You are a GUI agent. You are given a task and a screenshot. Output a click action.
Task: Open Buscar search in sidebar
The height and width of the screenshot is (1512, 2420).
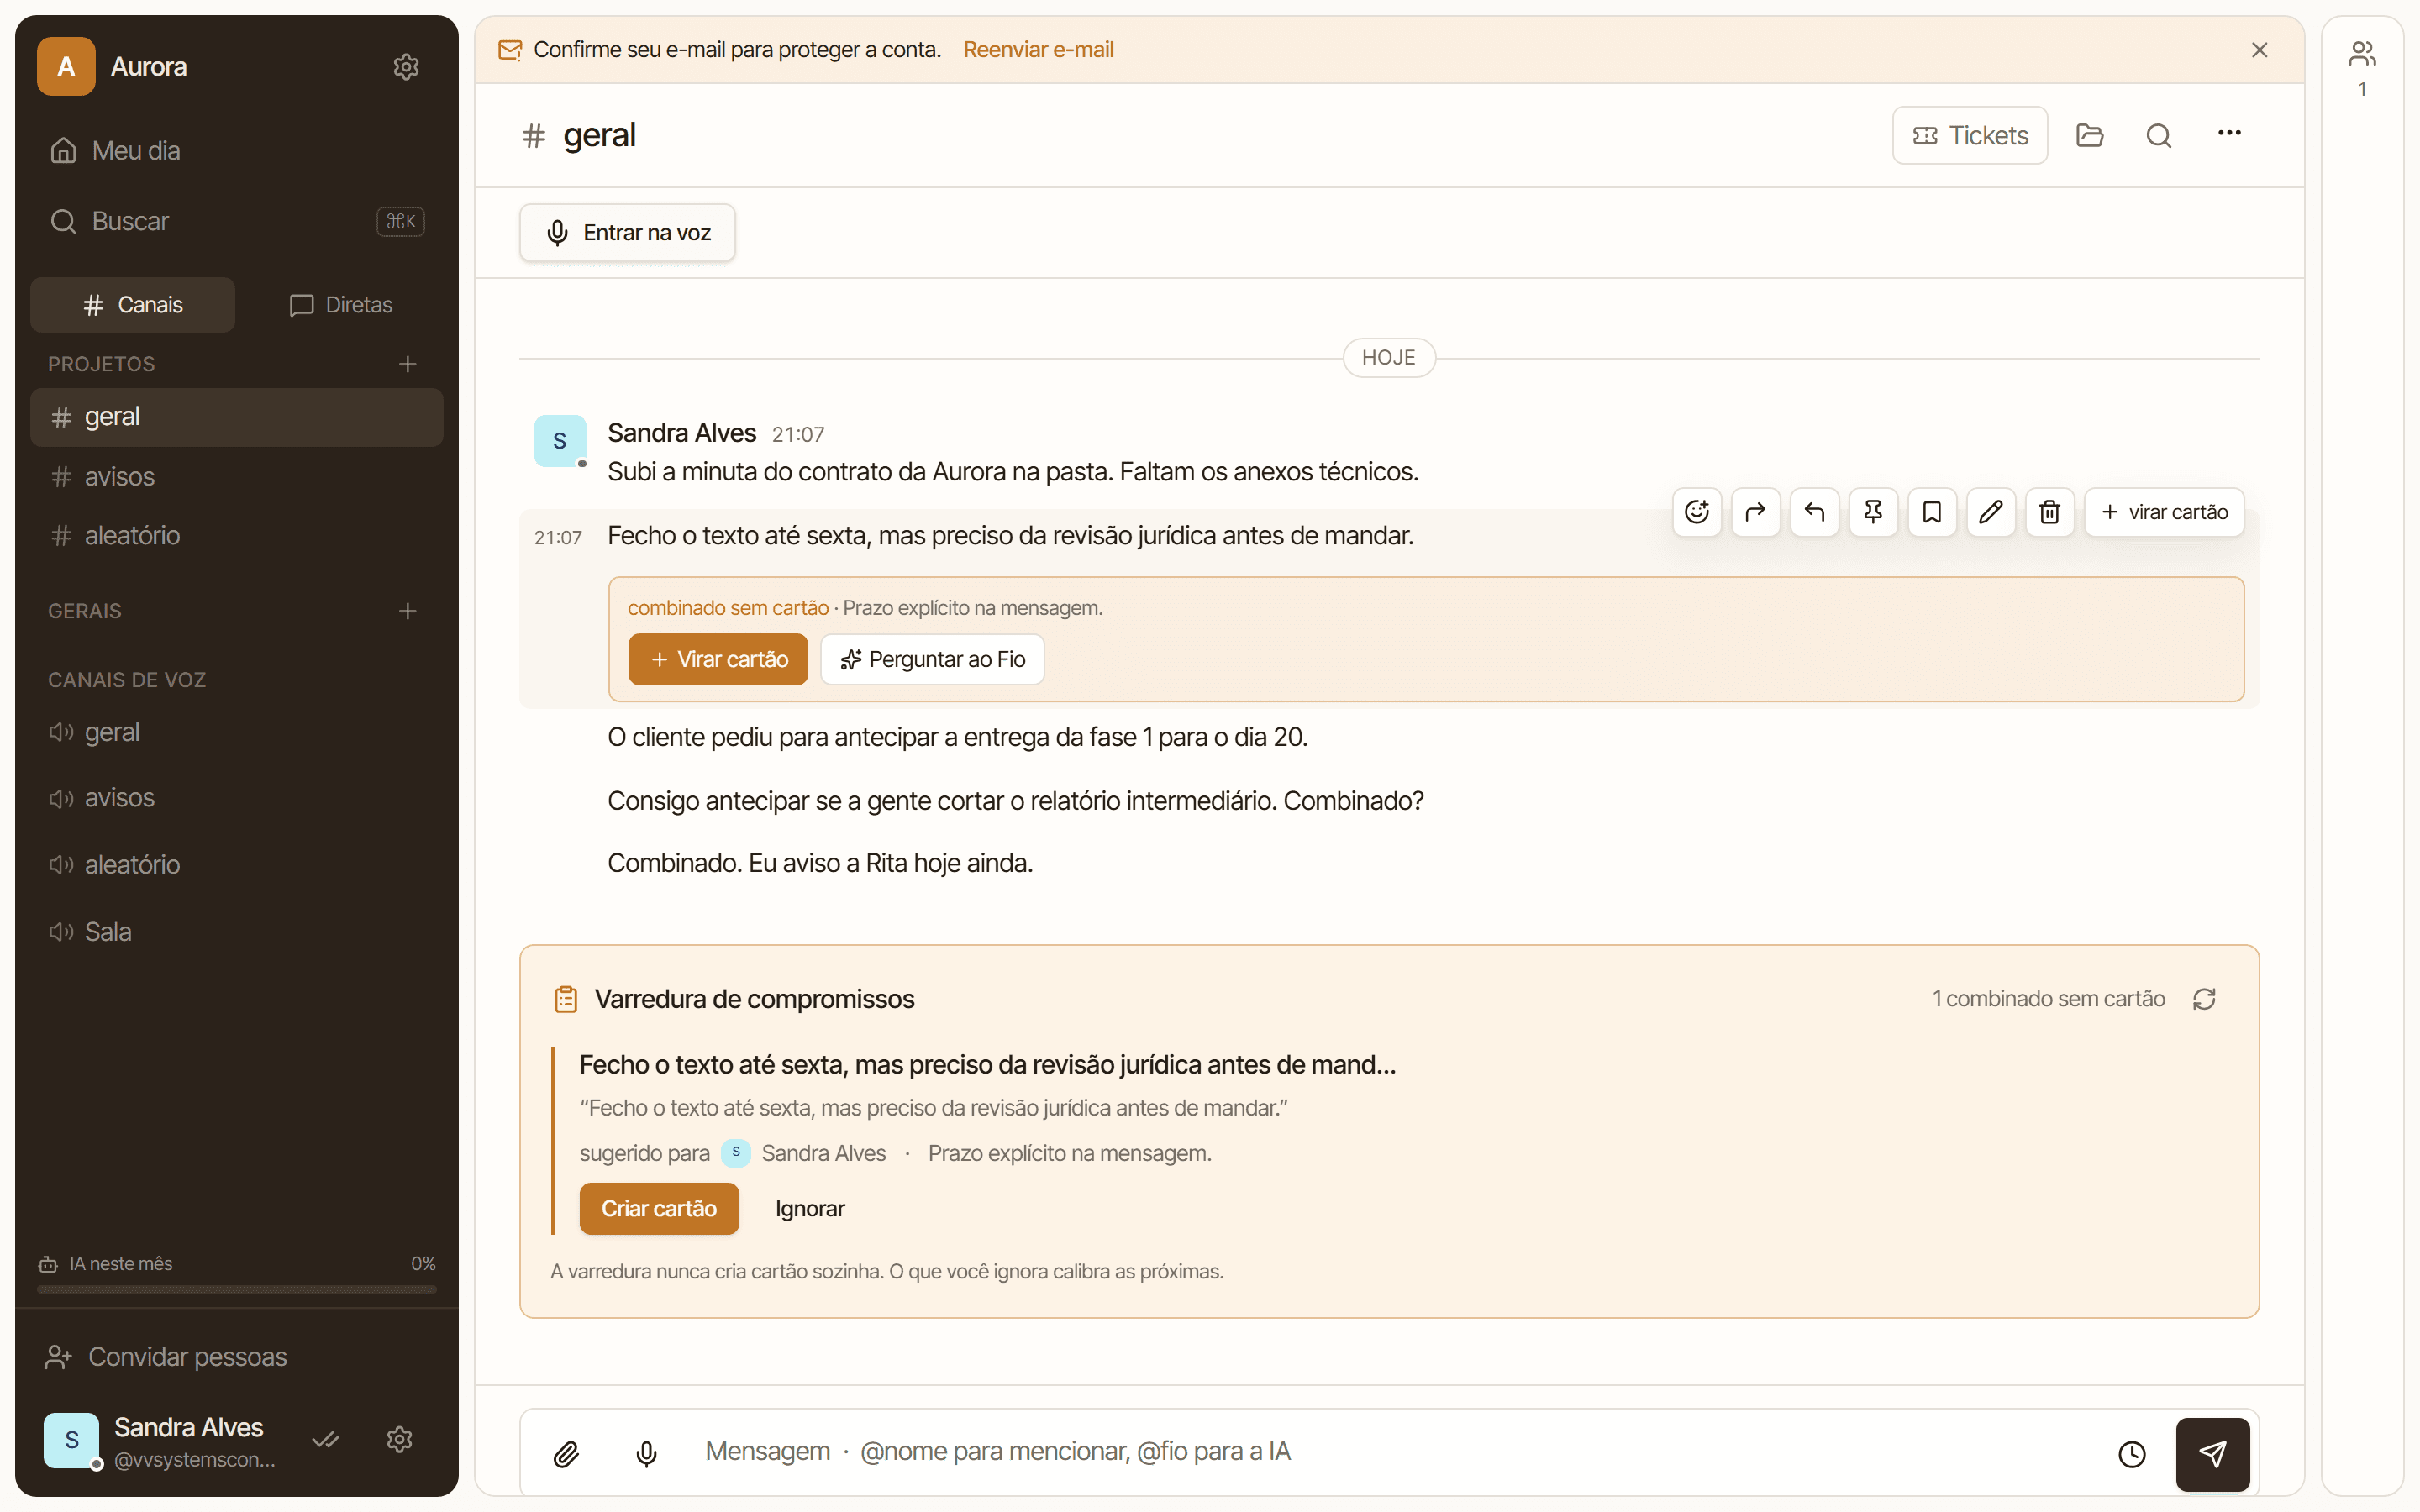[237, 221]
